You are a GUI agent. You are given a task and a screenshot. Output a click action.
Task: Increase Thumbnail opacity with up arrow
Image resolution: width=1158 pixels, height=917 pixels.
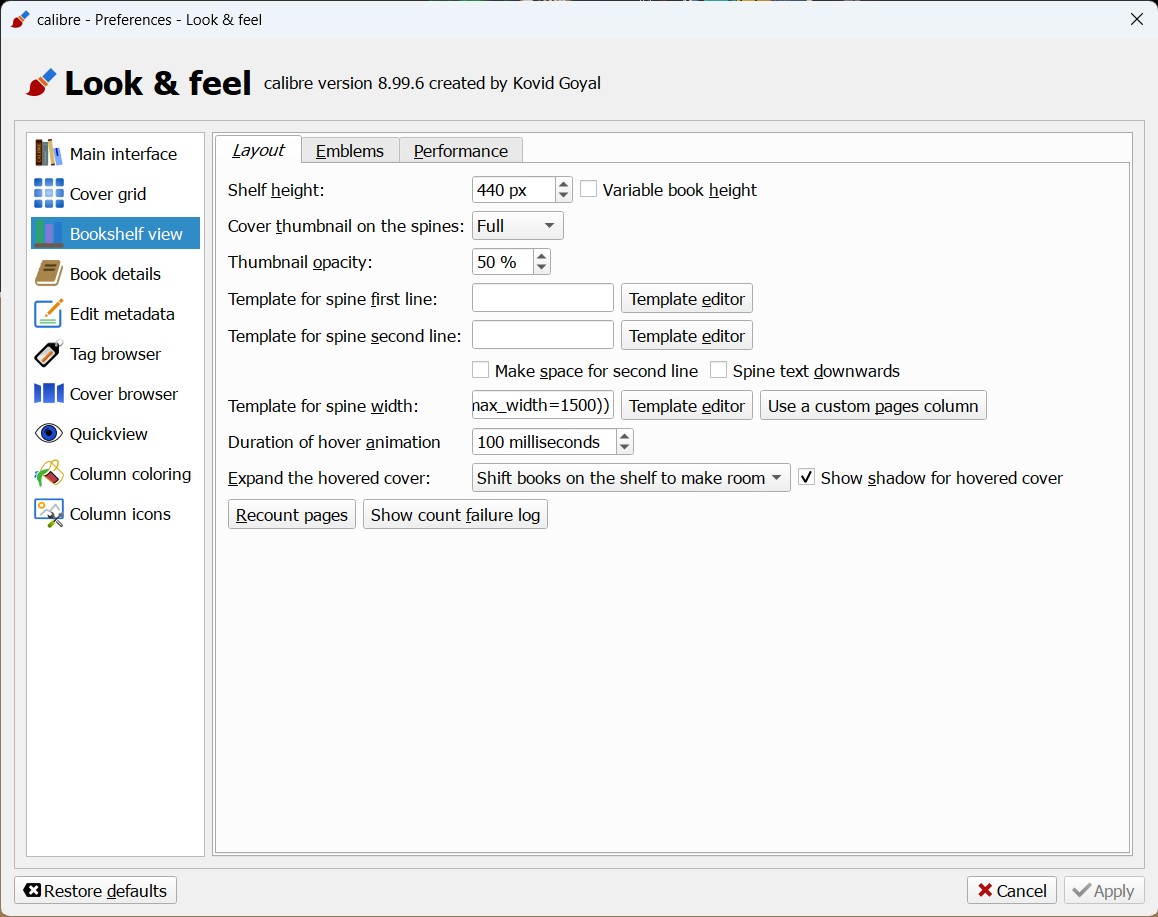coord(541,256)
